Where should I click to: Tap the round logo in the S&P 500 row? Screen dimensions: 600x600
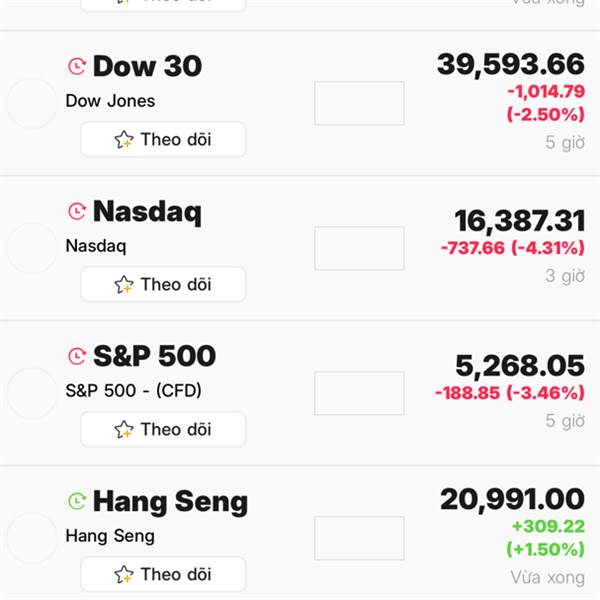click(x=32, y=393)
